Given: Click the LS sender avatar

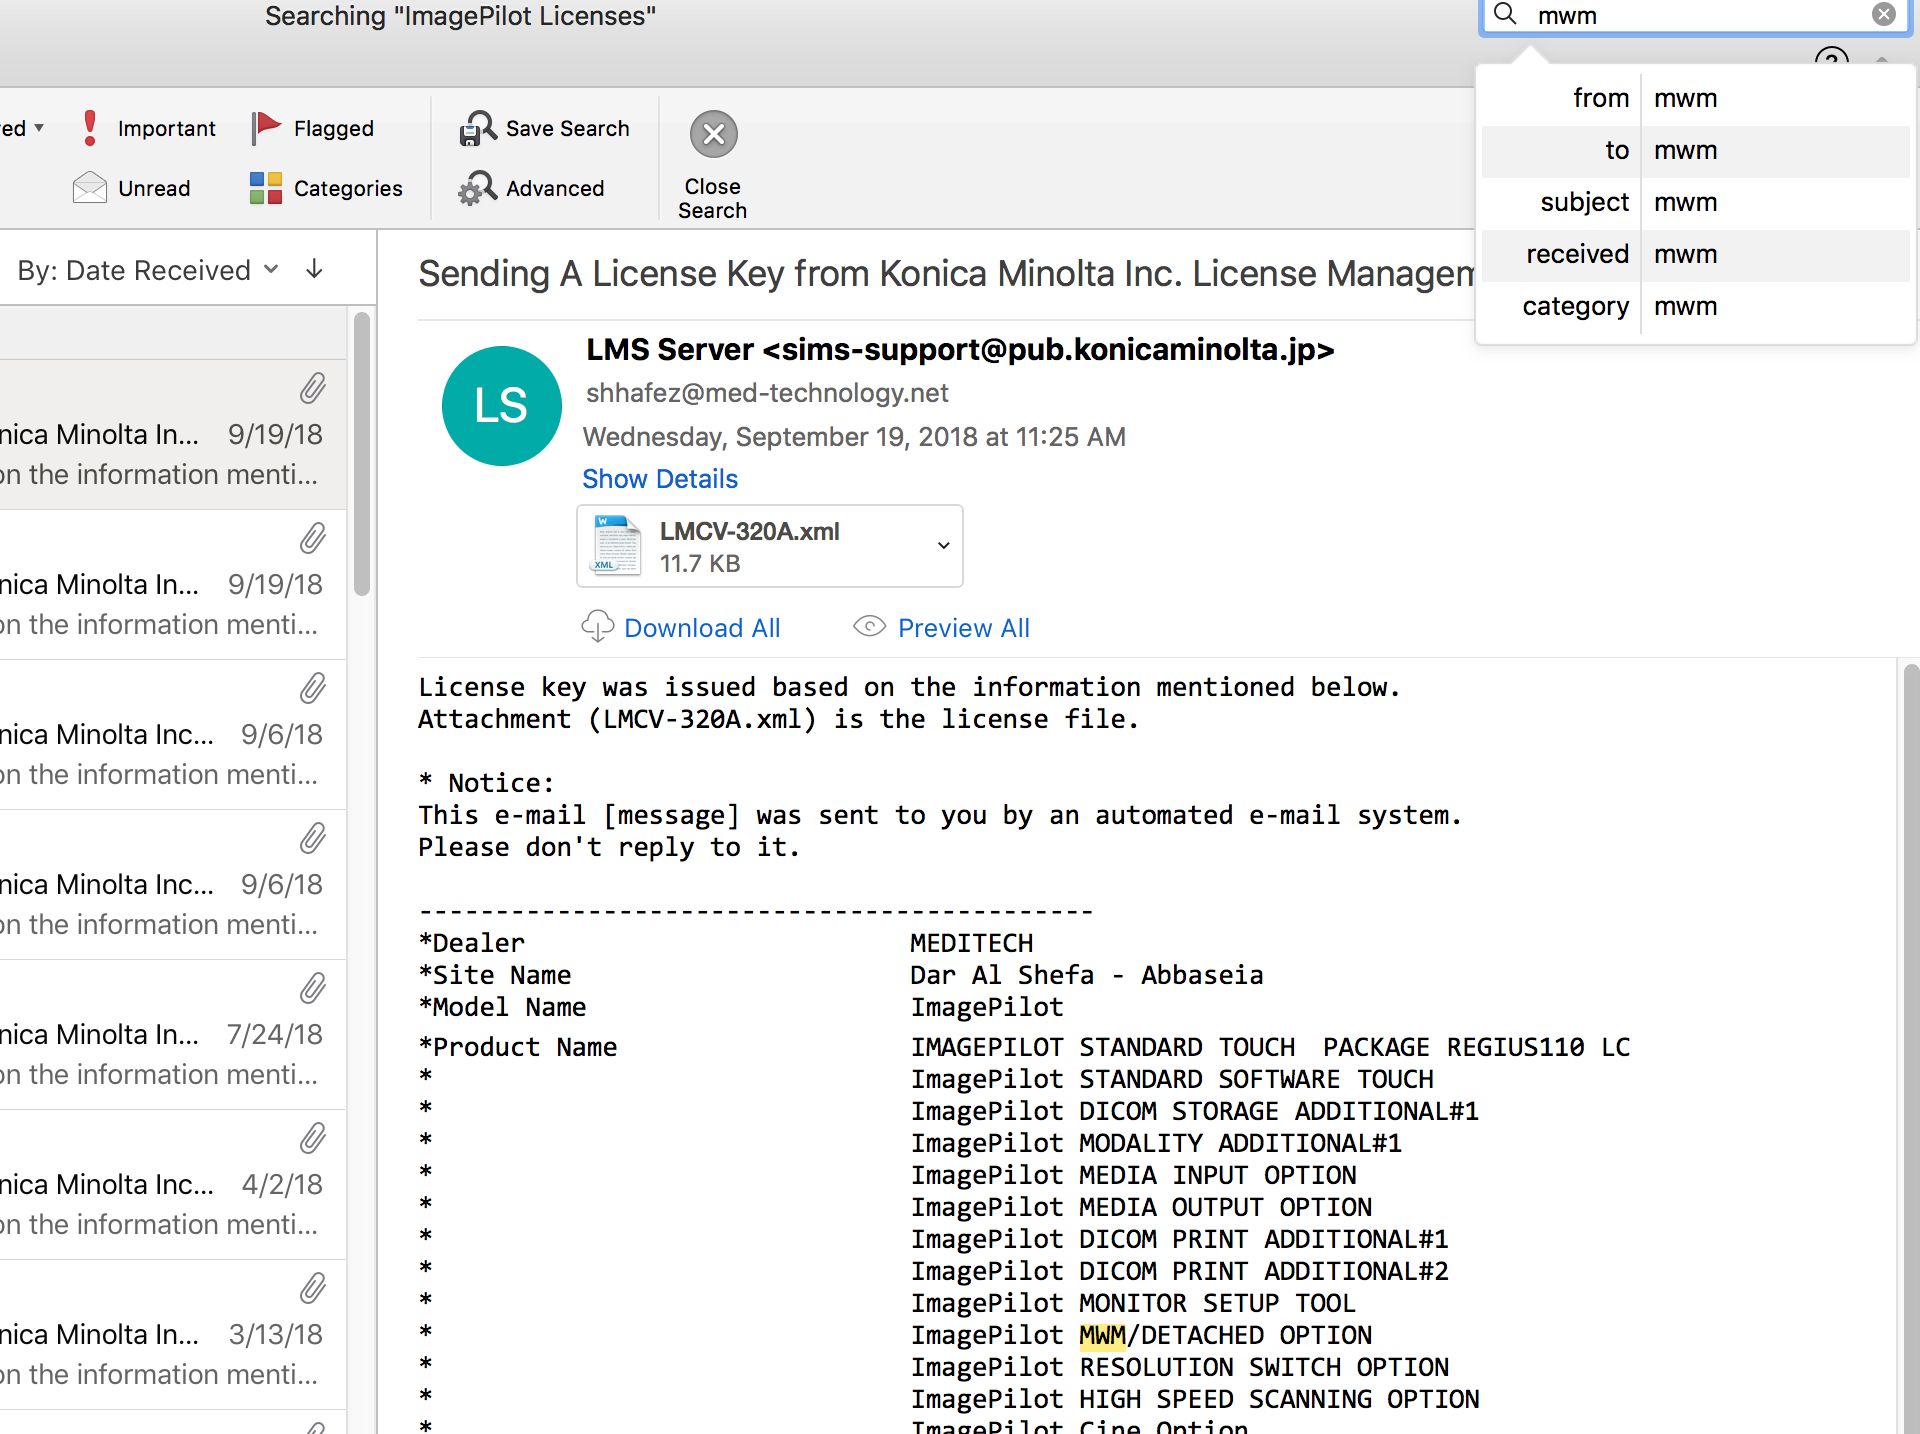Looking at the screenshot, I should 502,405.
